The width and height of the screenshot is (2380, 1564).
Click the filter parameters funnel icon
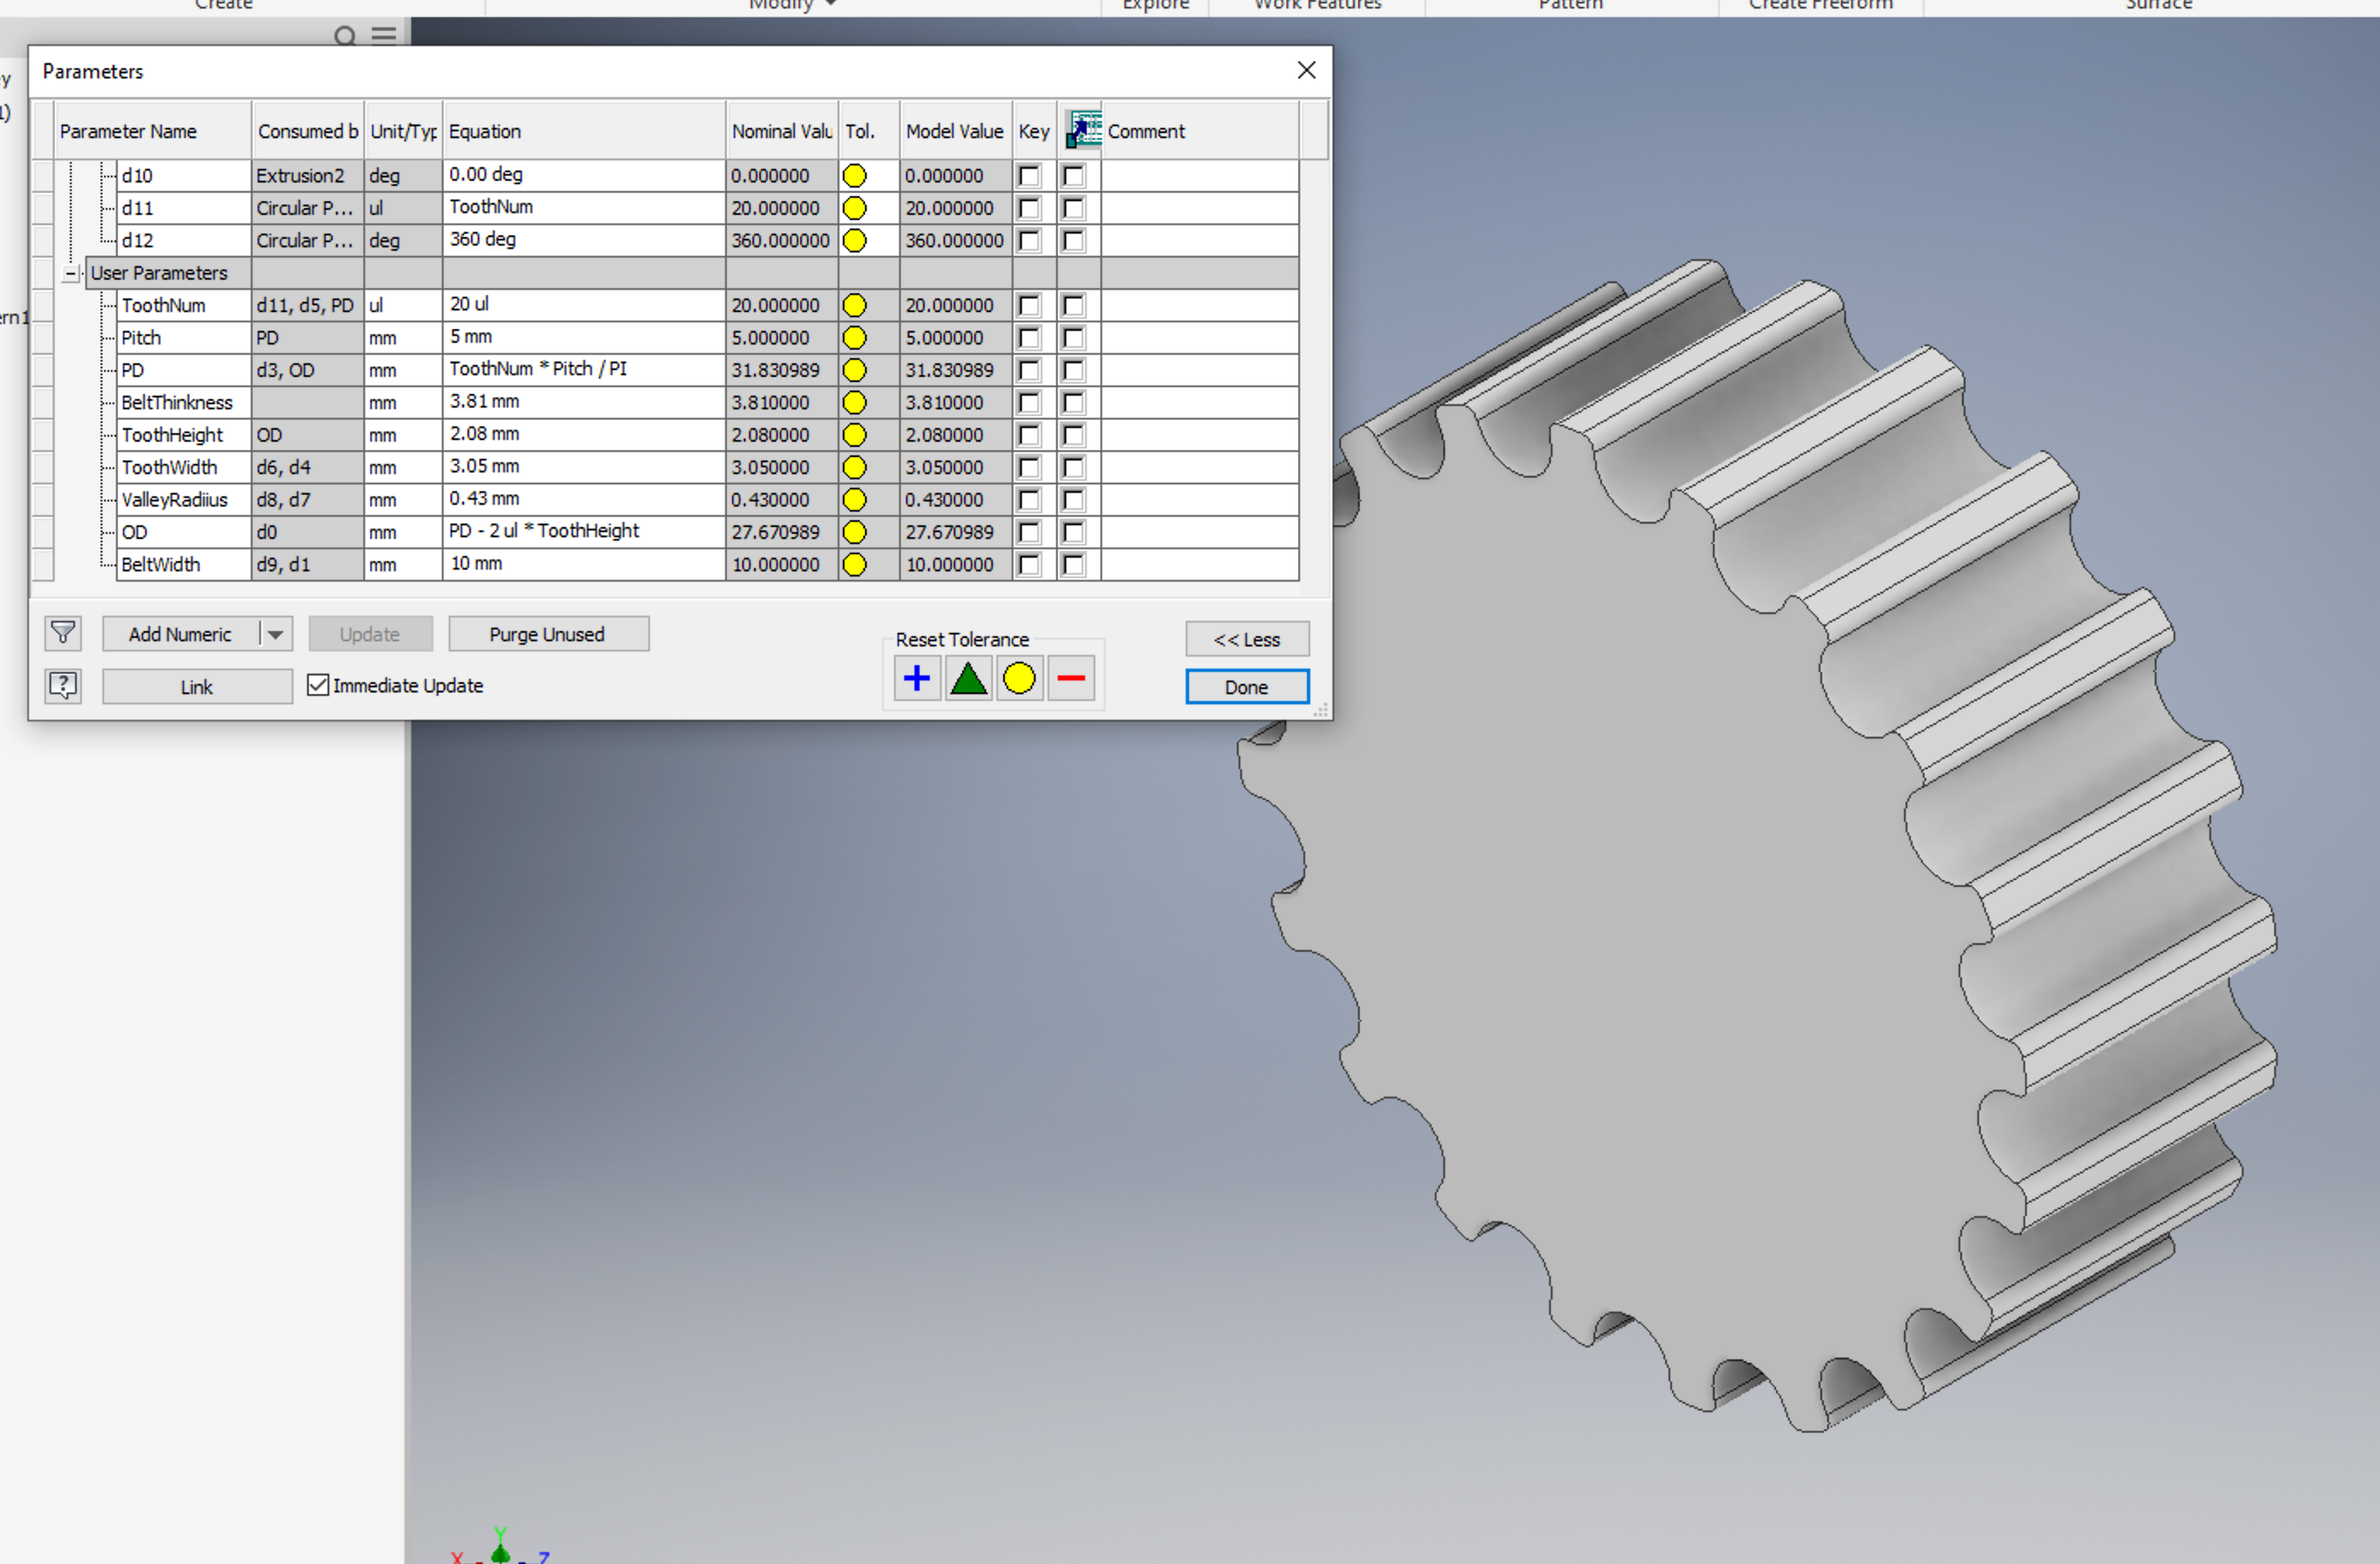63,633
